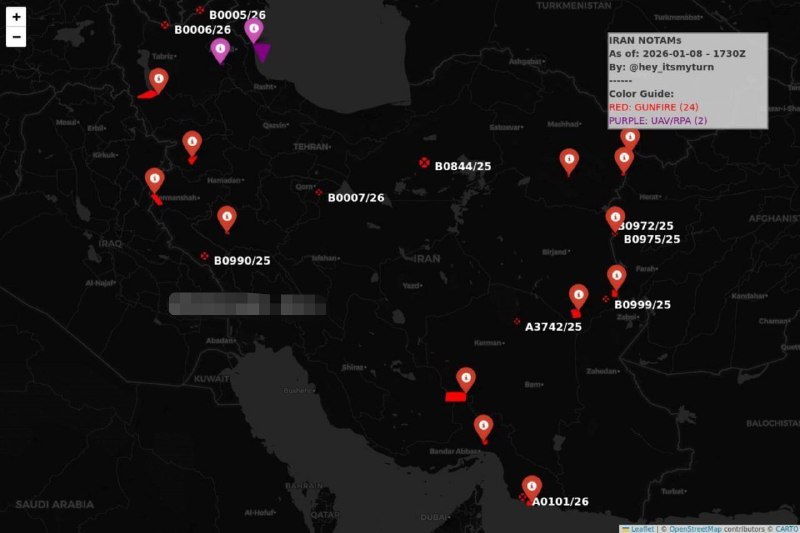Click the TEHRAN city label
Image resolution: width=800 pixels, height=533 pixels.
click(312, 147)
